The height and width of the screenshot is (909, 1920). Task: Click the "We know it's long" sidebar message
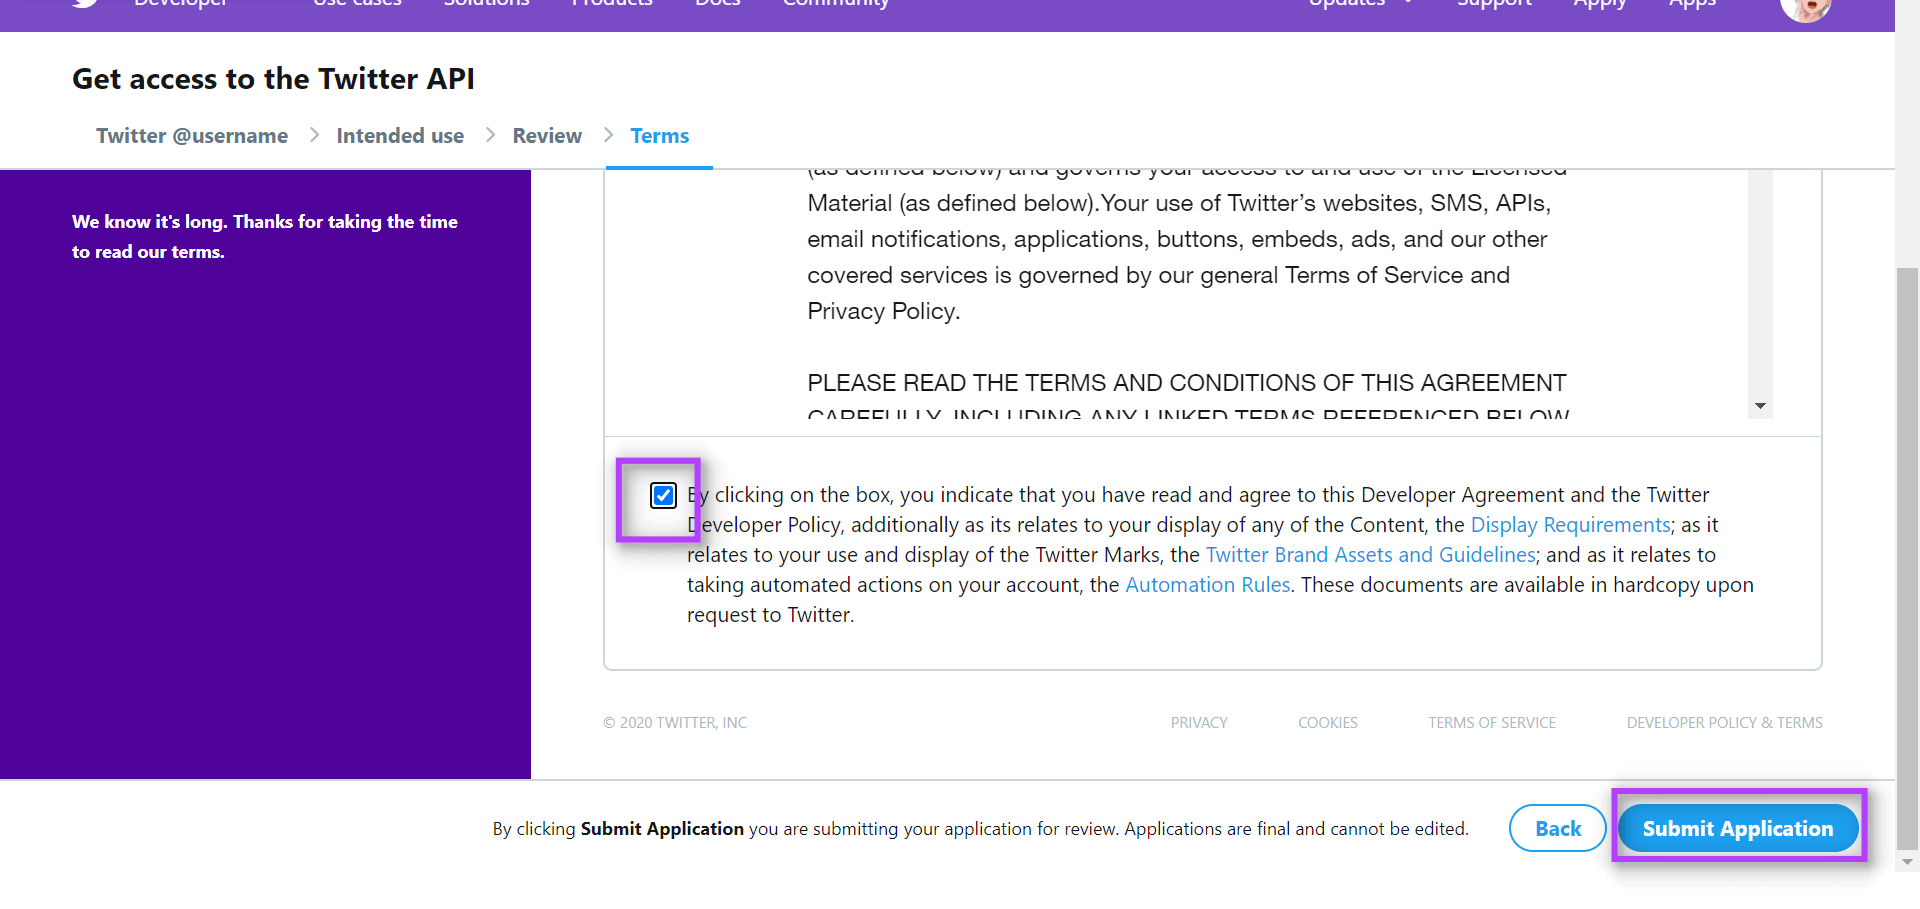coord(265,237)
